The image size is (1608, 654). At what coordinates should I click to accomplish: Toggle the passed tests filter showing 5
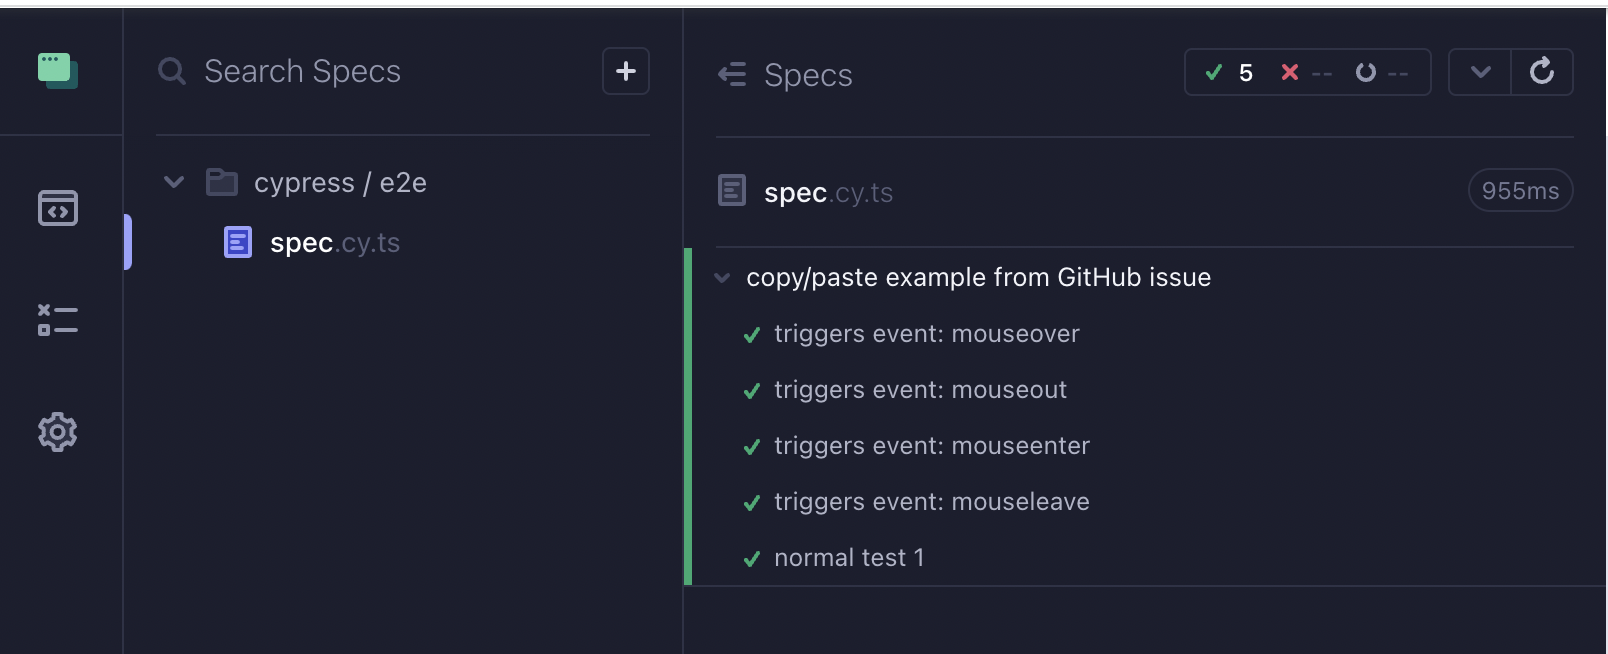(1230, 72)
